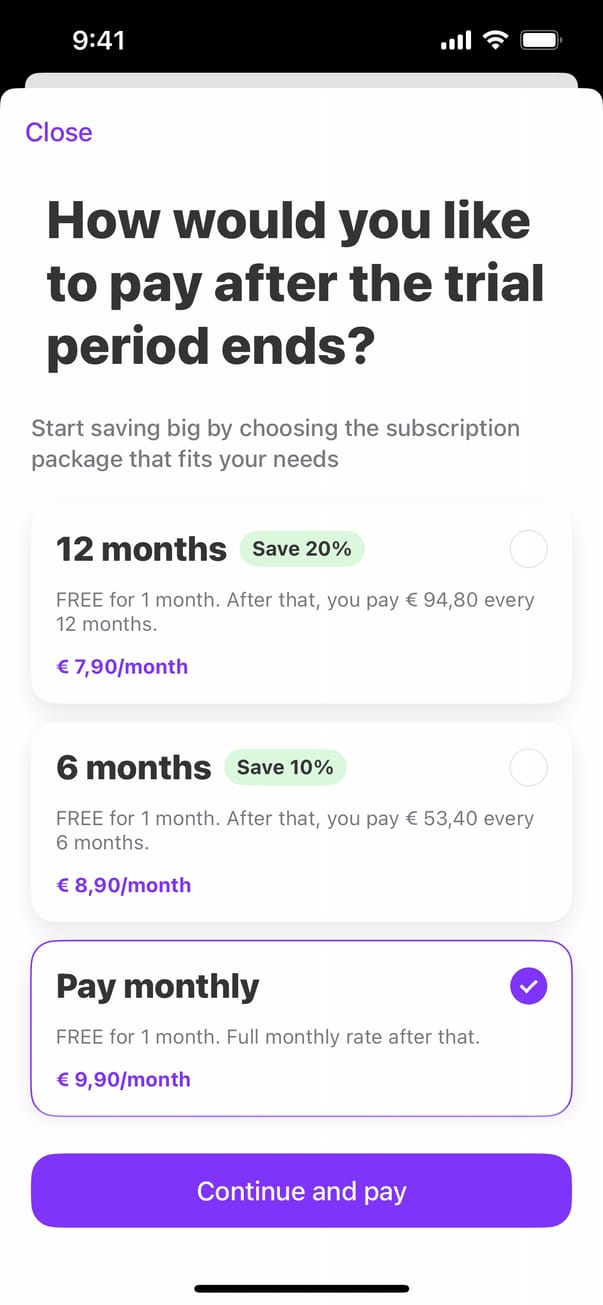Tap the Save 20% badge
Screen dimensions: 603x1305
tap(302, 549)
